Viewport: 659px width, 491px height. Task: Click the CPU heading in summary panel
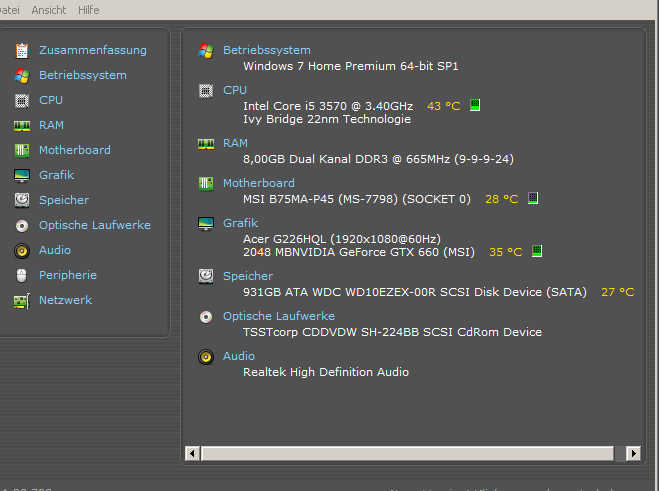pos(235,90)
